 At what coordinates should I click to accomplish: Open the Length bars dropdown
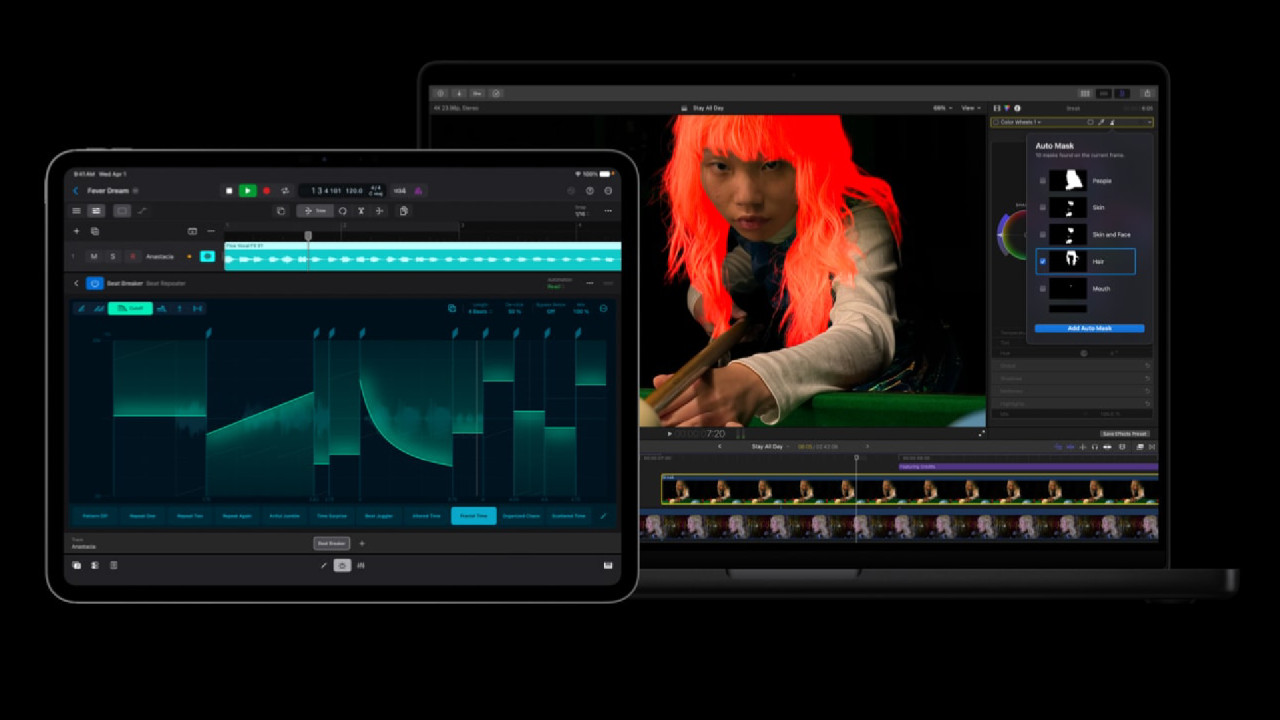tap(480, 309)
